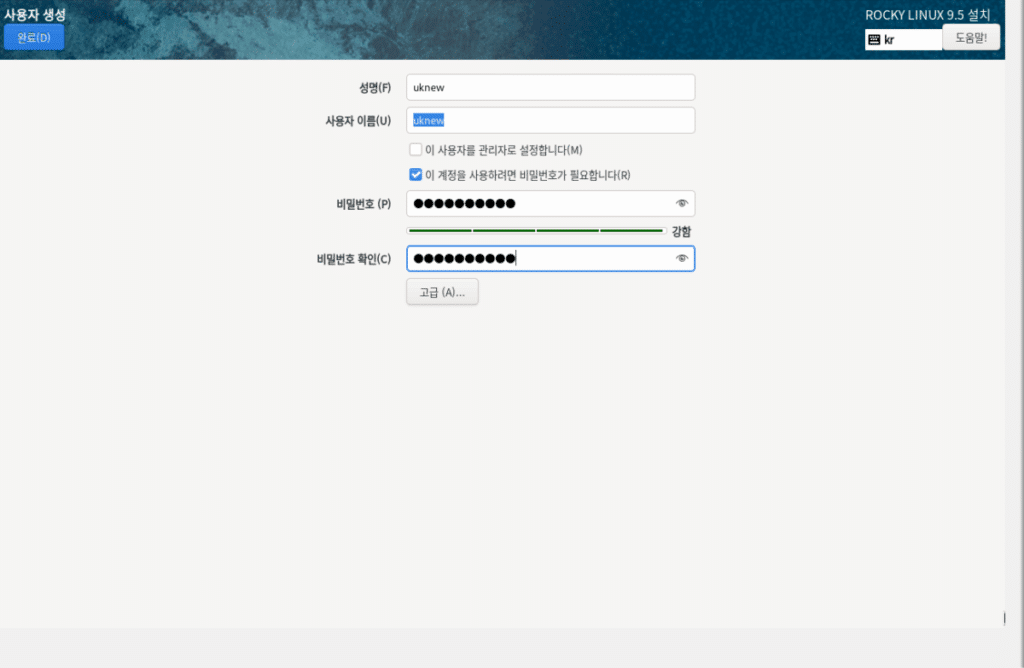The image size is (1024, 668).
Task: Open the 도움말! help button
Action: 970,38
